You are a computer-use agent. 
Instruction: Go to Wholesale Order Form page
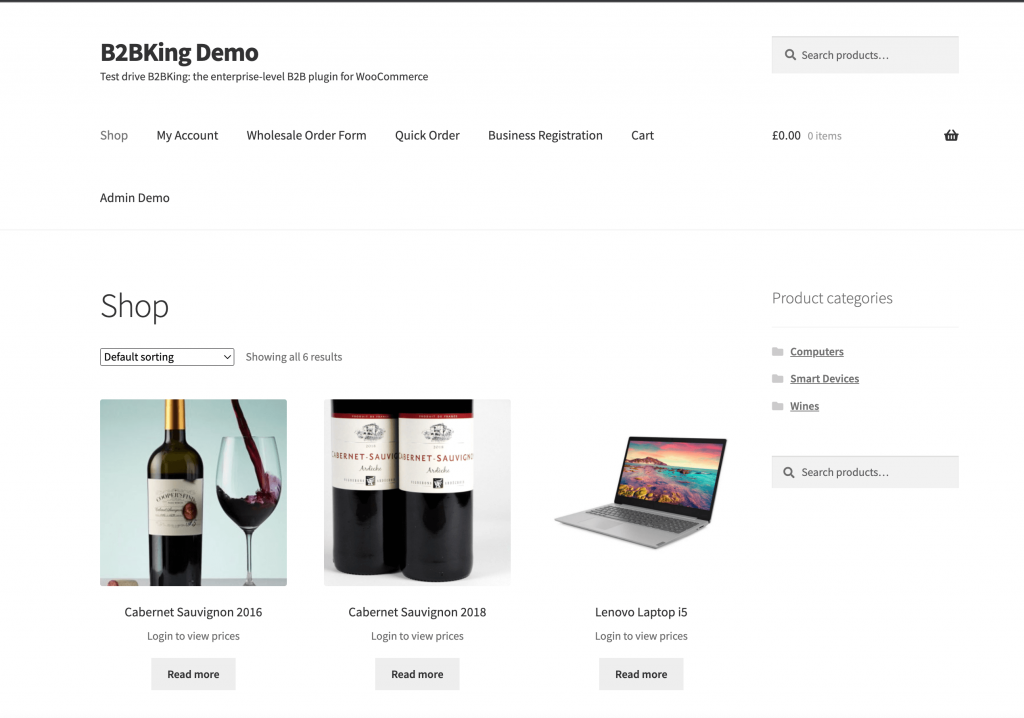(x=306, y=135)
